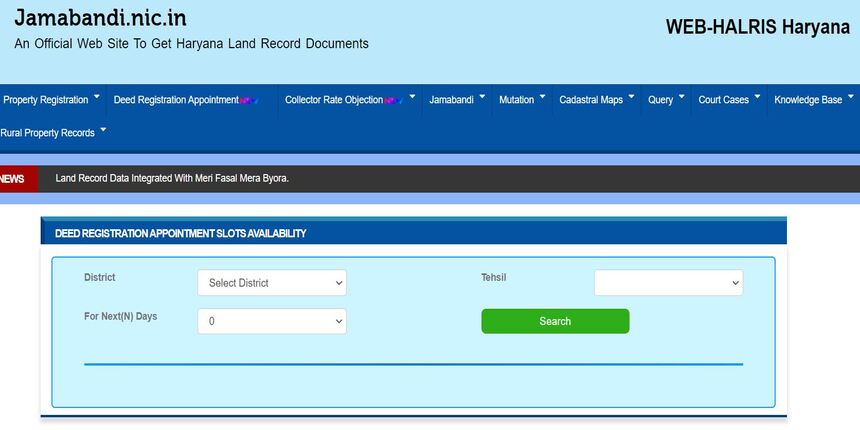Click the Meri Fasal Mera Byora news text
Viewport: 860px width, 430px height.
172,179
